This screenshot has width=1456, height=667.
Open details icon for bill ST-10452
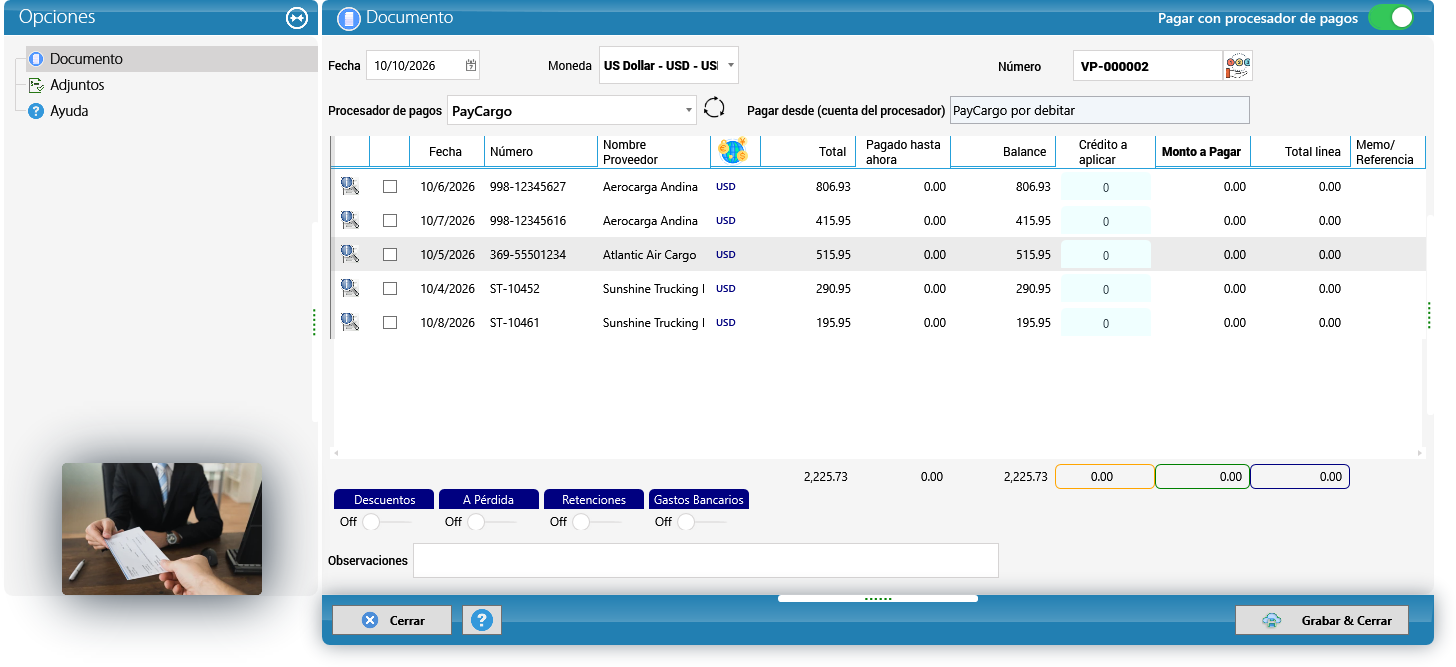(x=349, y=288)
